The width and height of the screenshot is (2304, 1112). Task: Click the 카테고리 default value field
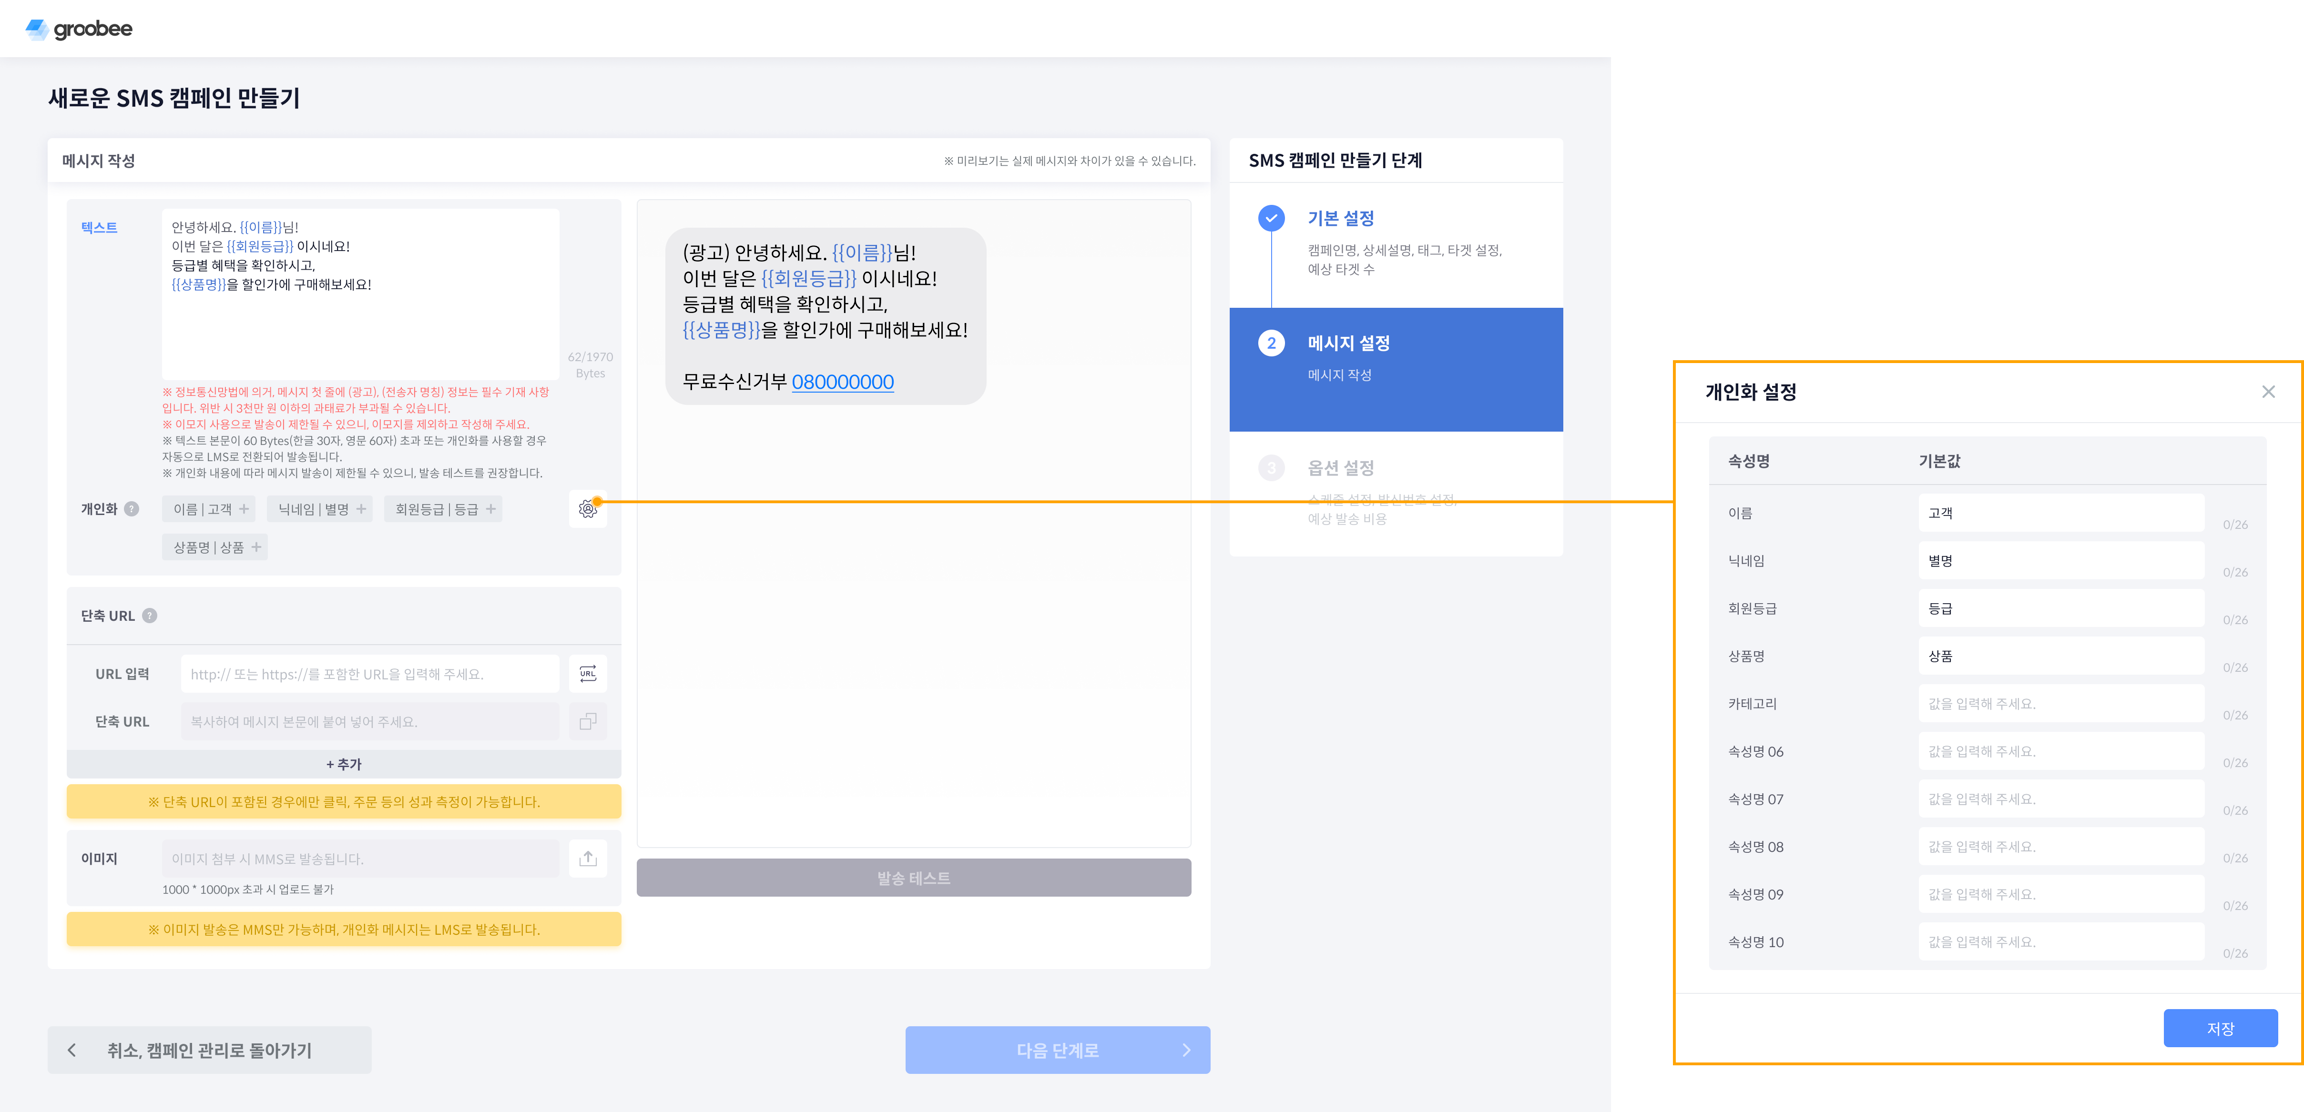(2060, 704)
